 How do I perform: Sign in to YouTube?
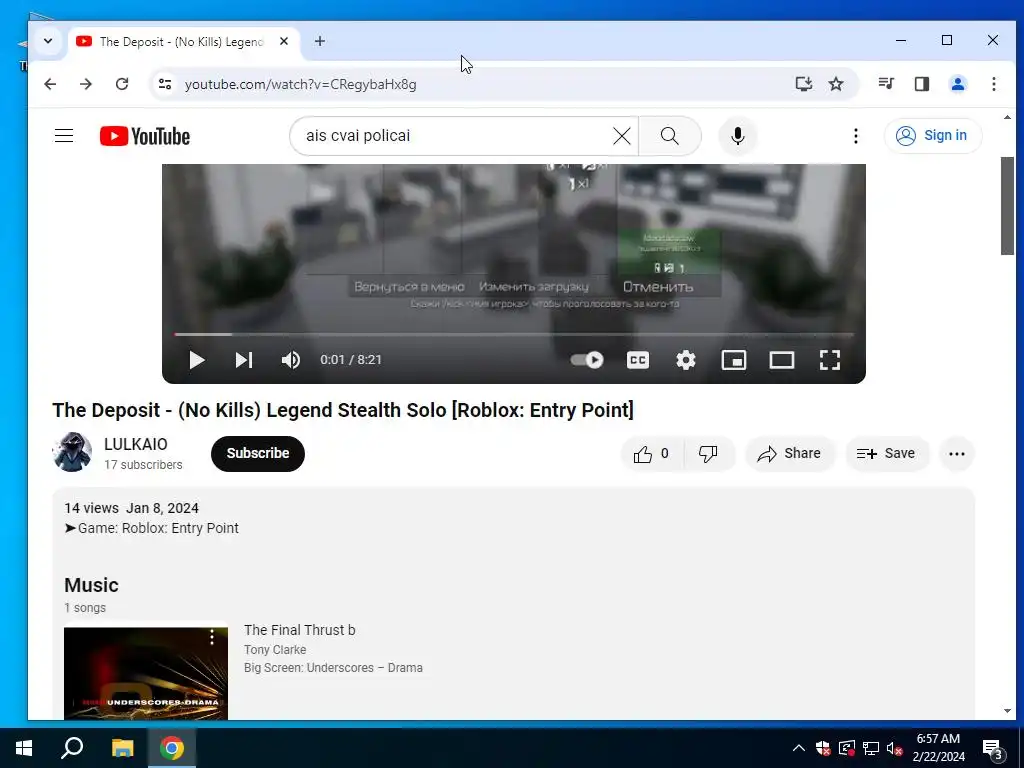(933, 136)
